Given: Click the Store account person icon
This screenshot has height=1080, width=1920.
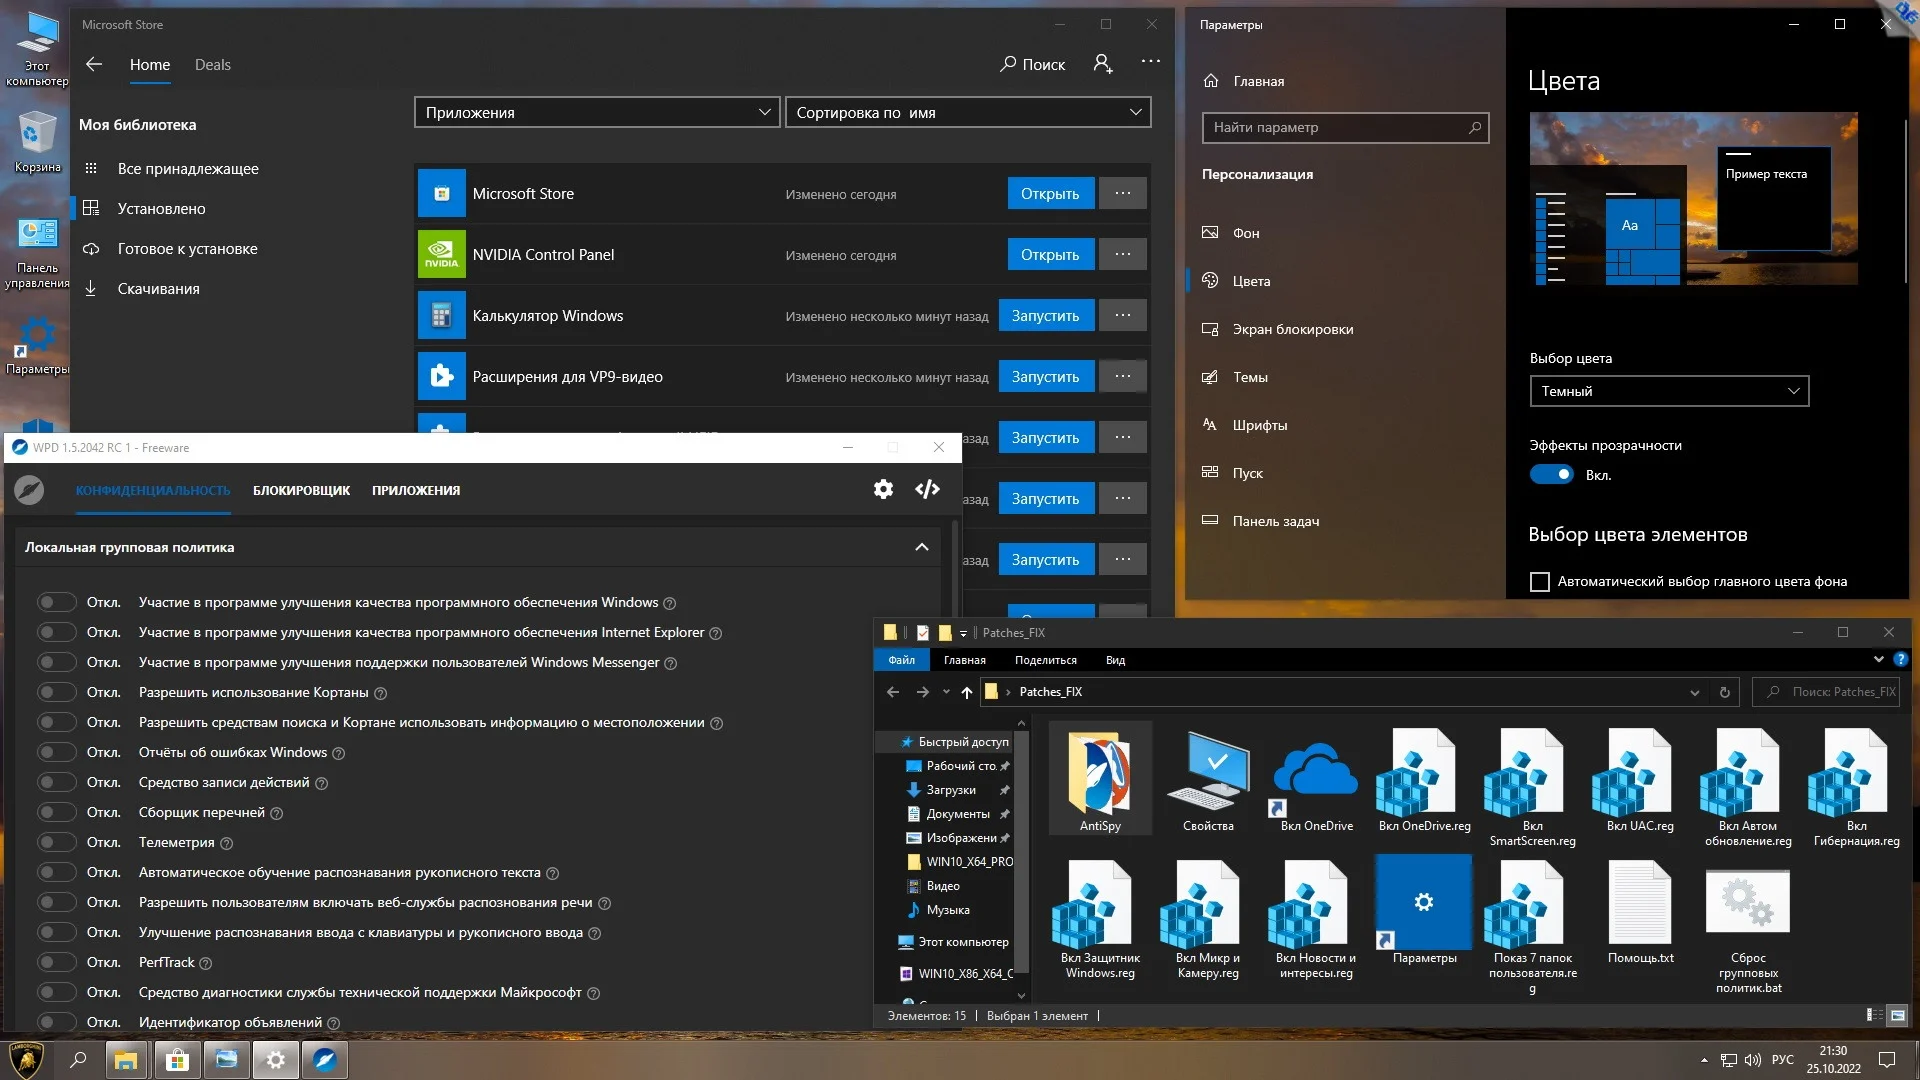Looking at the screenshot, I should tap(1102, 64).
